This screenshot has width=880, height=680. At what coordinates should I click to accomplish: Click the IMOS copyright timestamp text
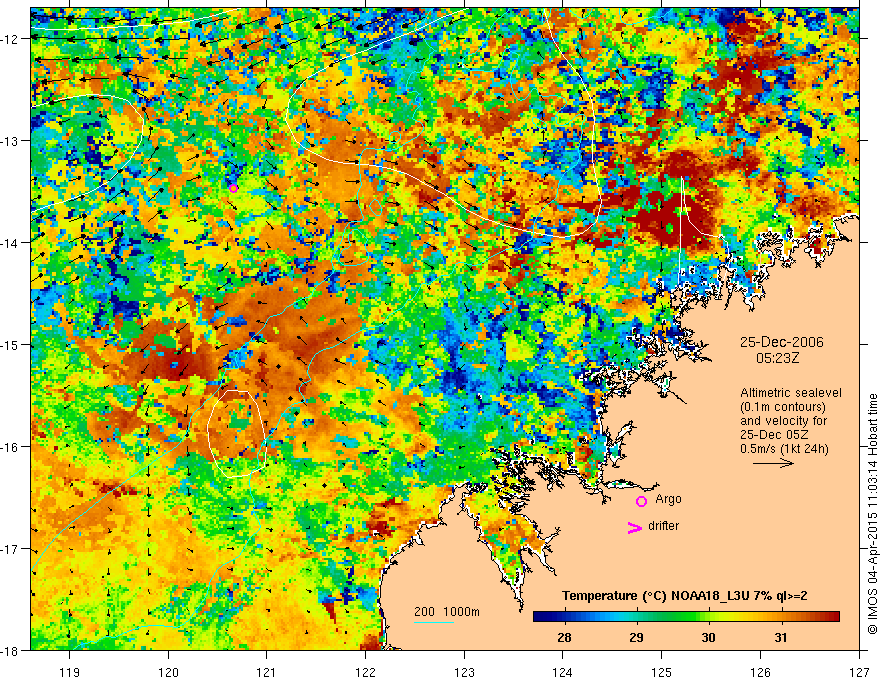coord(872,513)
